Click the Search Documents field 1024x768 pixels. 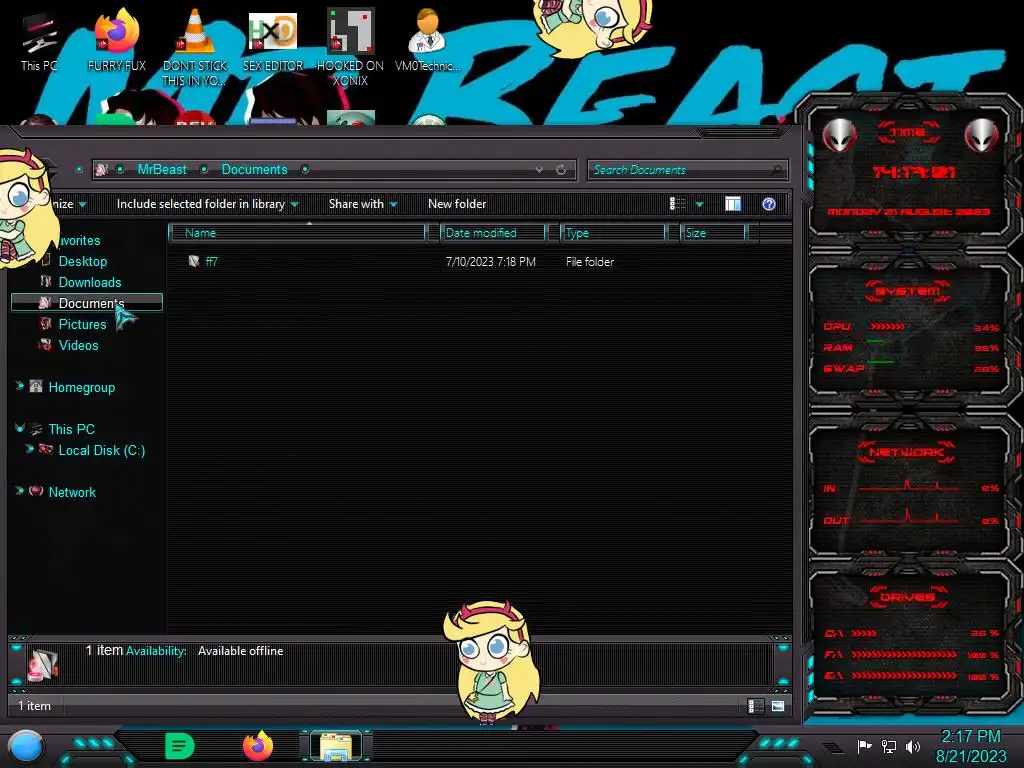click(688, 170)
